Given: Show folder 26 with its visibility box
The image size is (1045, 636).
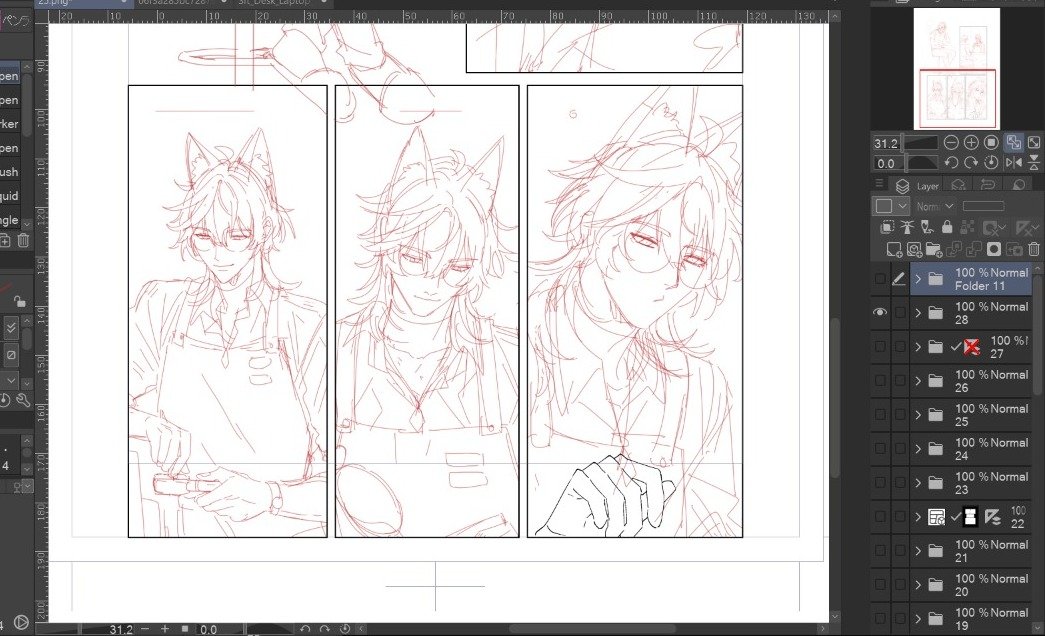Looking at the screenshot, I should [x=880, y=381].
